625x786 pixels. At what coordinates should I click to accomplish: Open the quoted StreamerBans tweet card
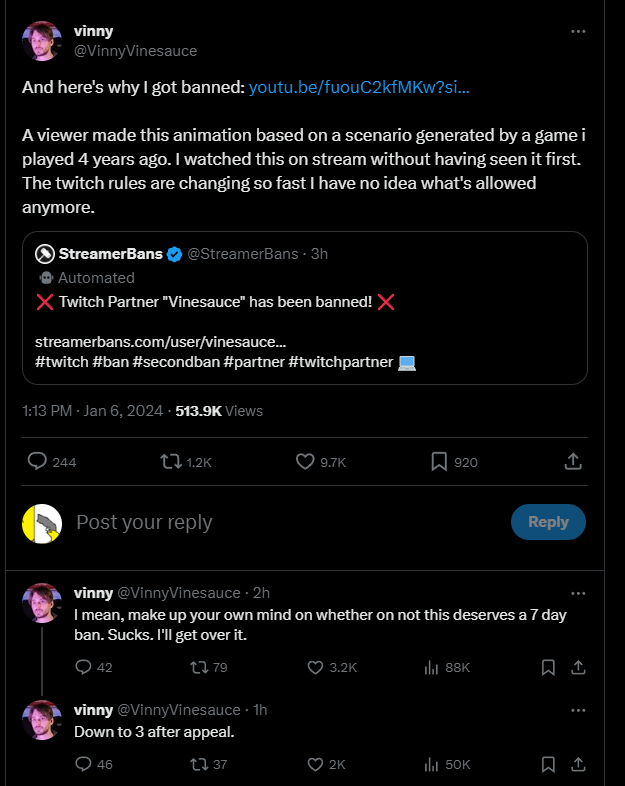pos(305,308)
